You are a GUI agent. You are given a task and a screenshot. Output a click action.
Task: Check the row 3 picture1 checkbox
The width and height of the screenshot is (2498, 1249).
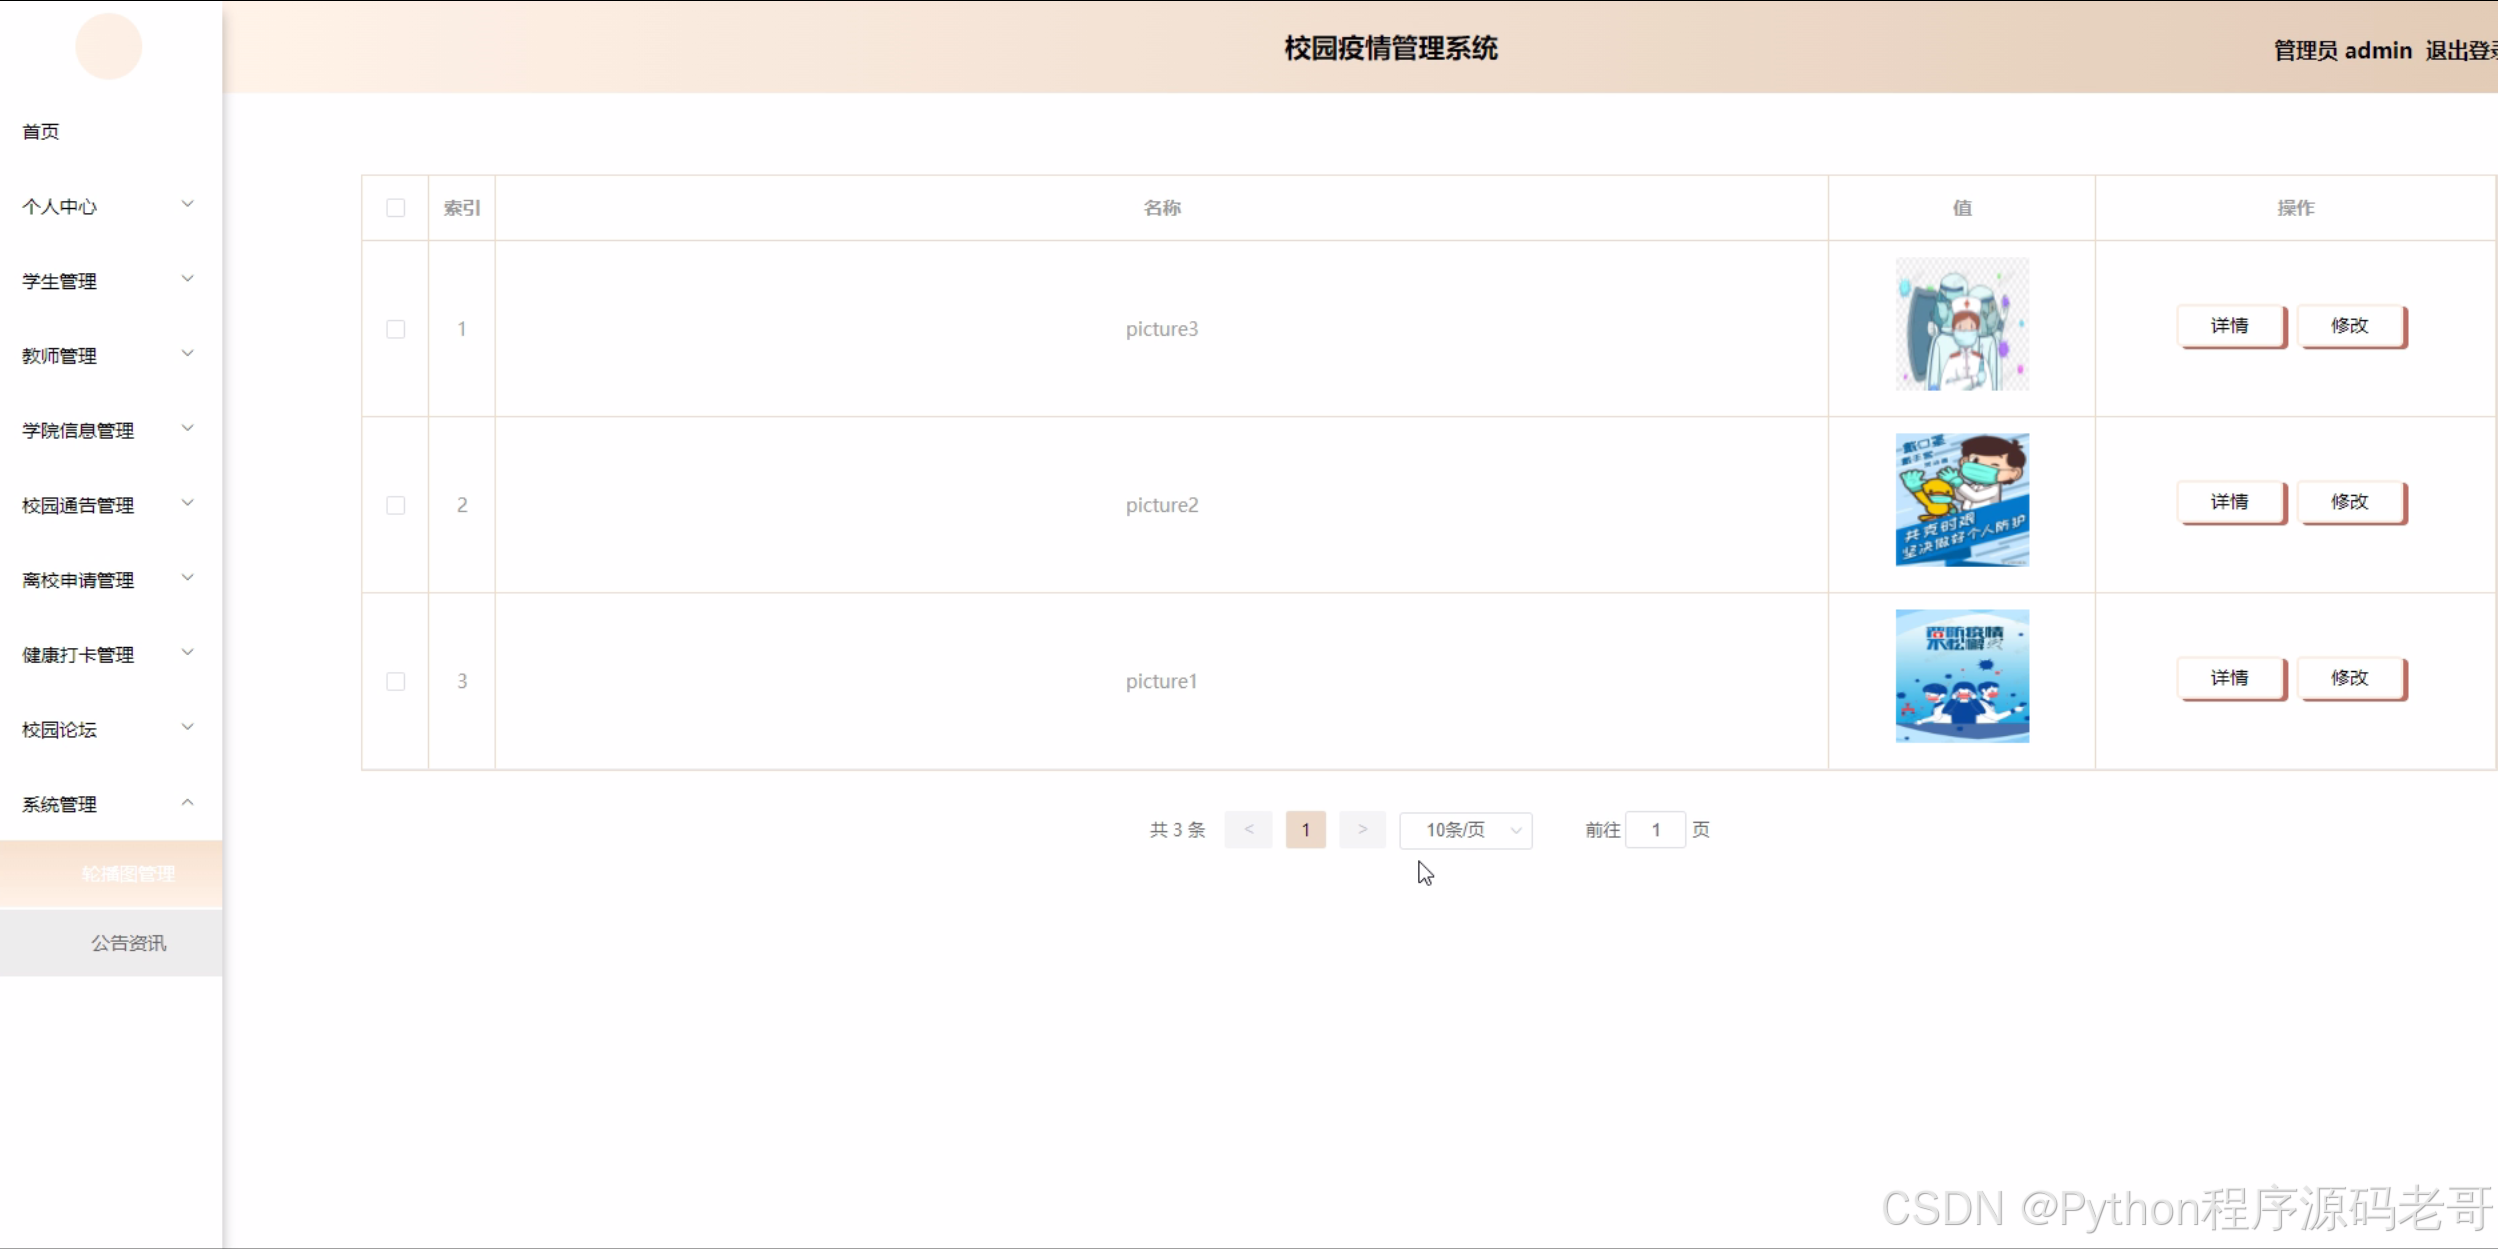[395, 681]
